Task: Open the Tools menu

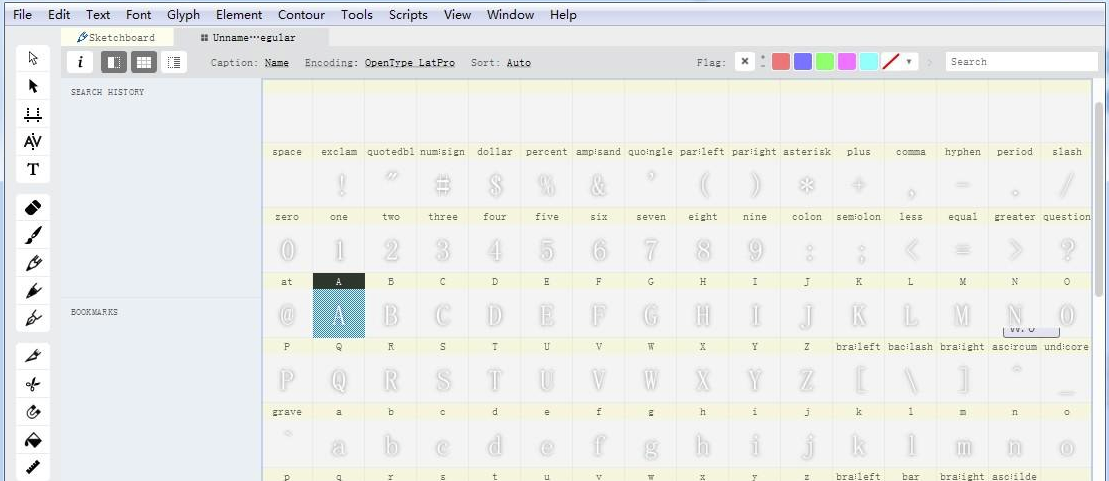Action: (x=356, y=14)
